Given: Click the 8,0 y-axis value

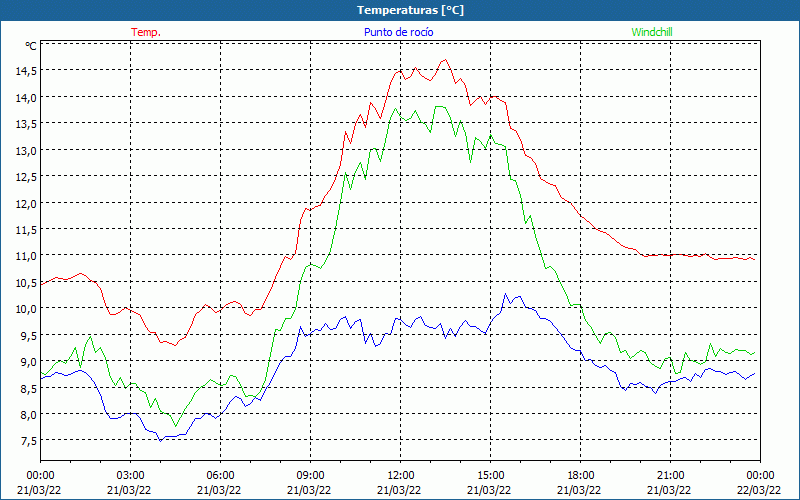Looking at the screenshot, I should pos(29,415).
